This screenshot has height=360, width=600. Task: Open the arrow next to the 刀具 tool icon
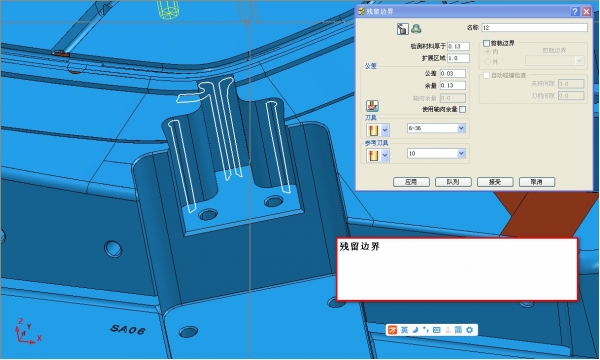tap(385, 130)
